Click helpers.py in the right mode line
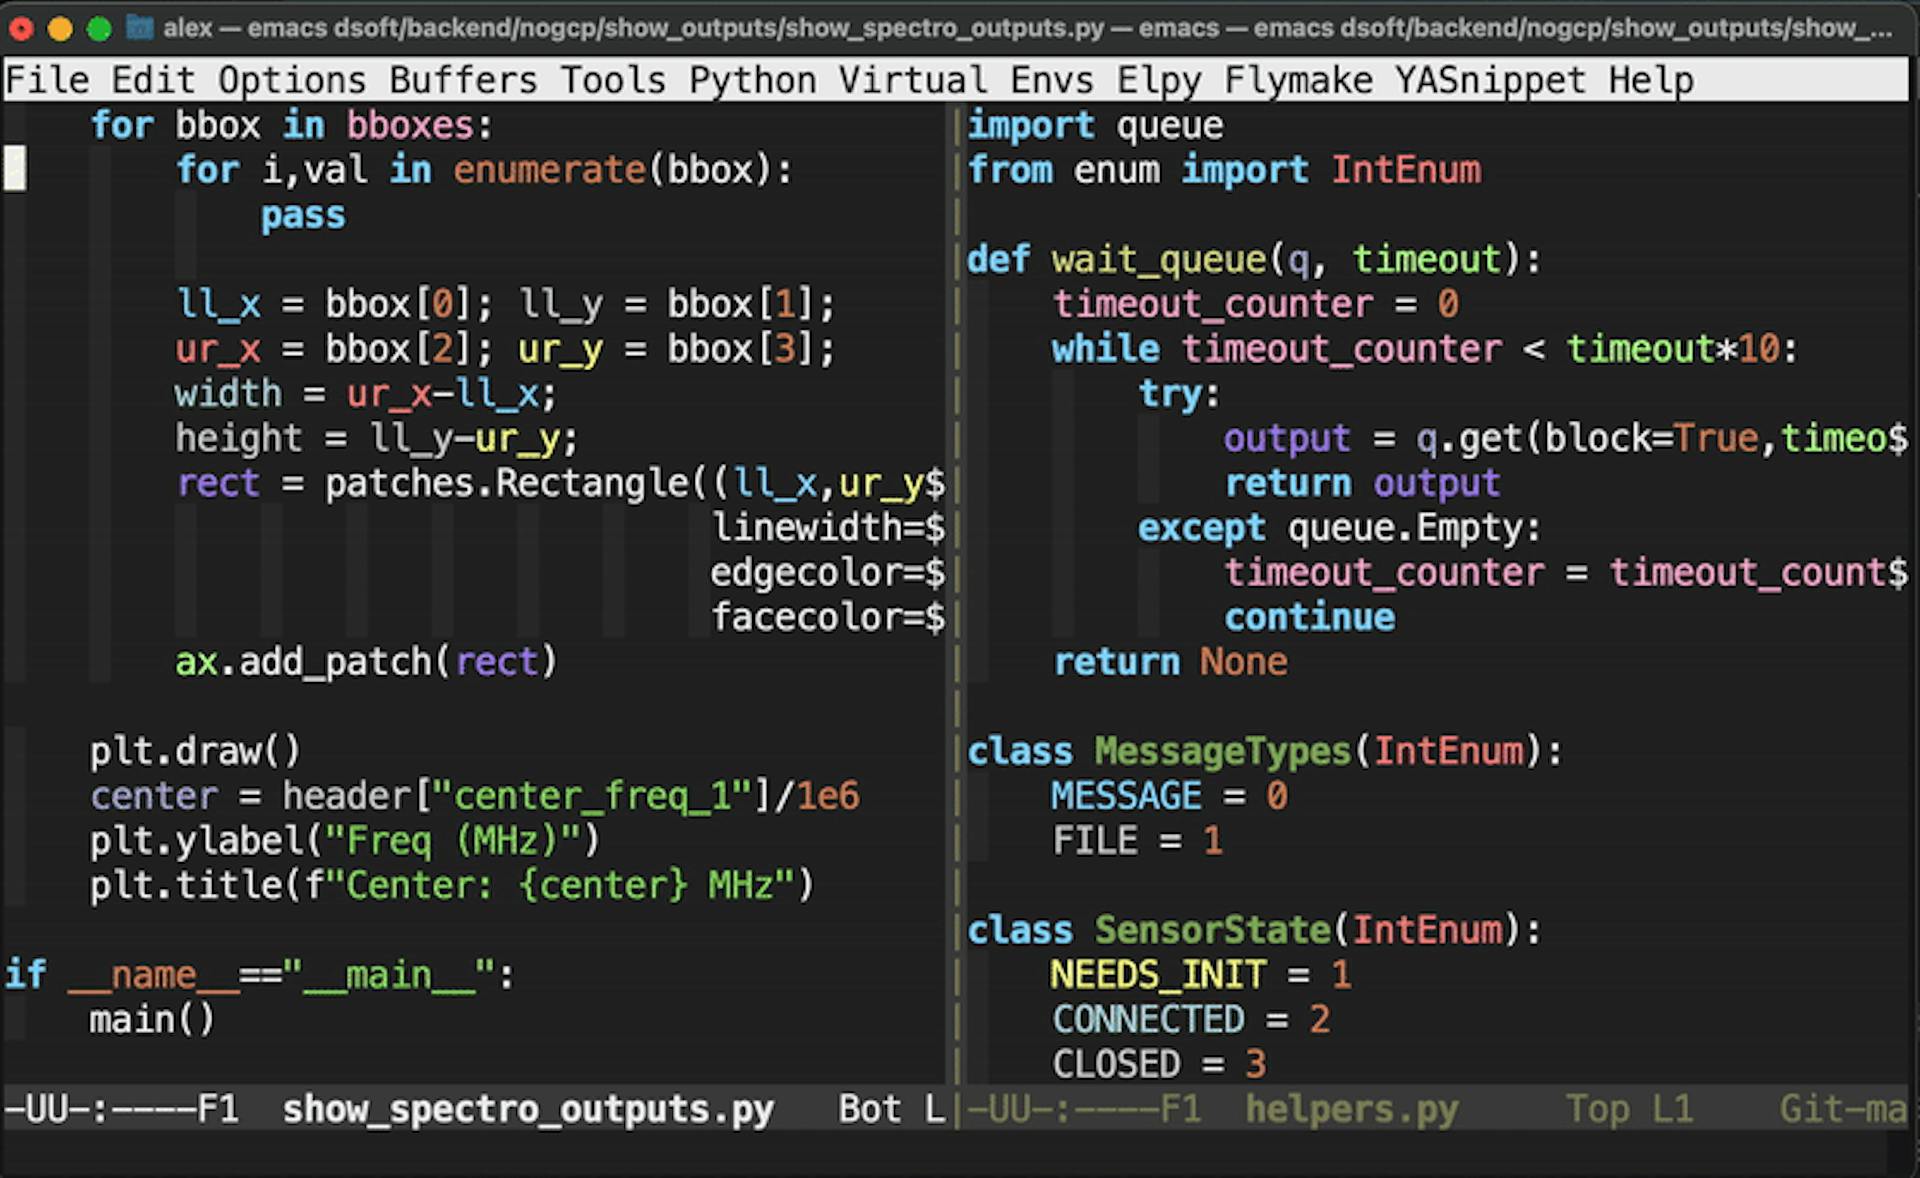1920x1178 pixels. pyautogui.click(x=1352, y=1109)
